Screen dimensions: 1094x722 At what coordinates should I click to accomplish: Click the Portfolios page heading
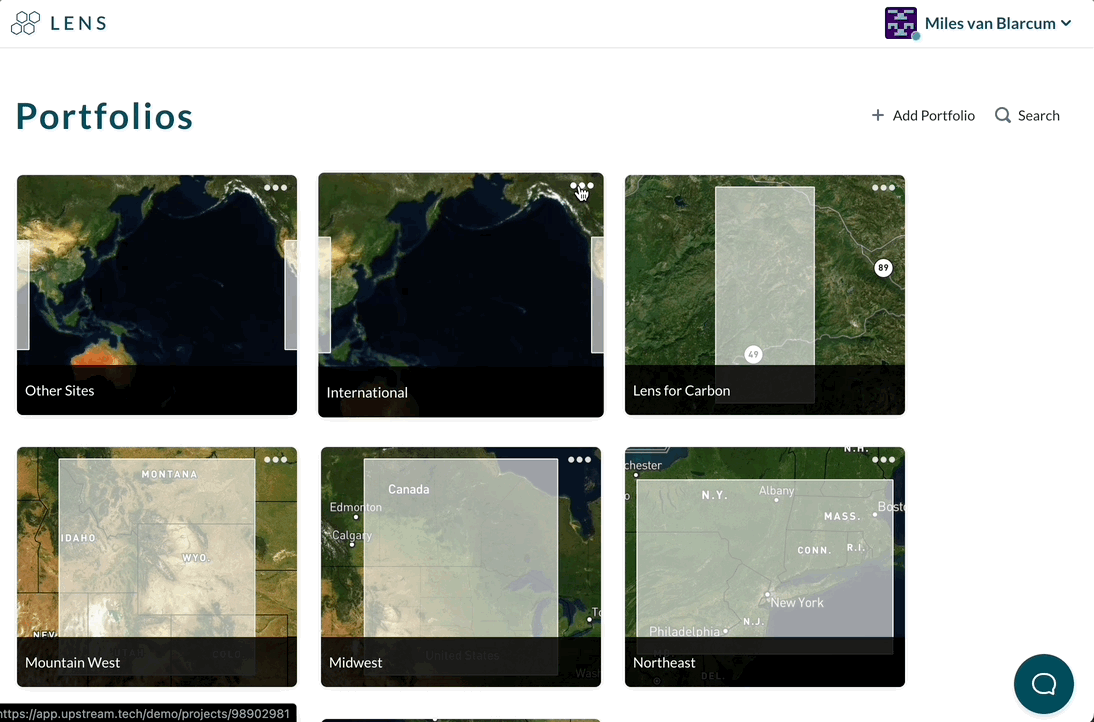pos(105,116)
